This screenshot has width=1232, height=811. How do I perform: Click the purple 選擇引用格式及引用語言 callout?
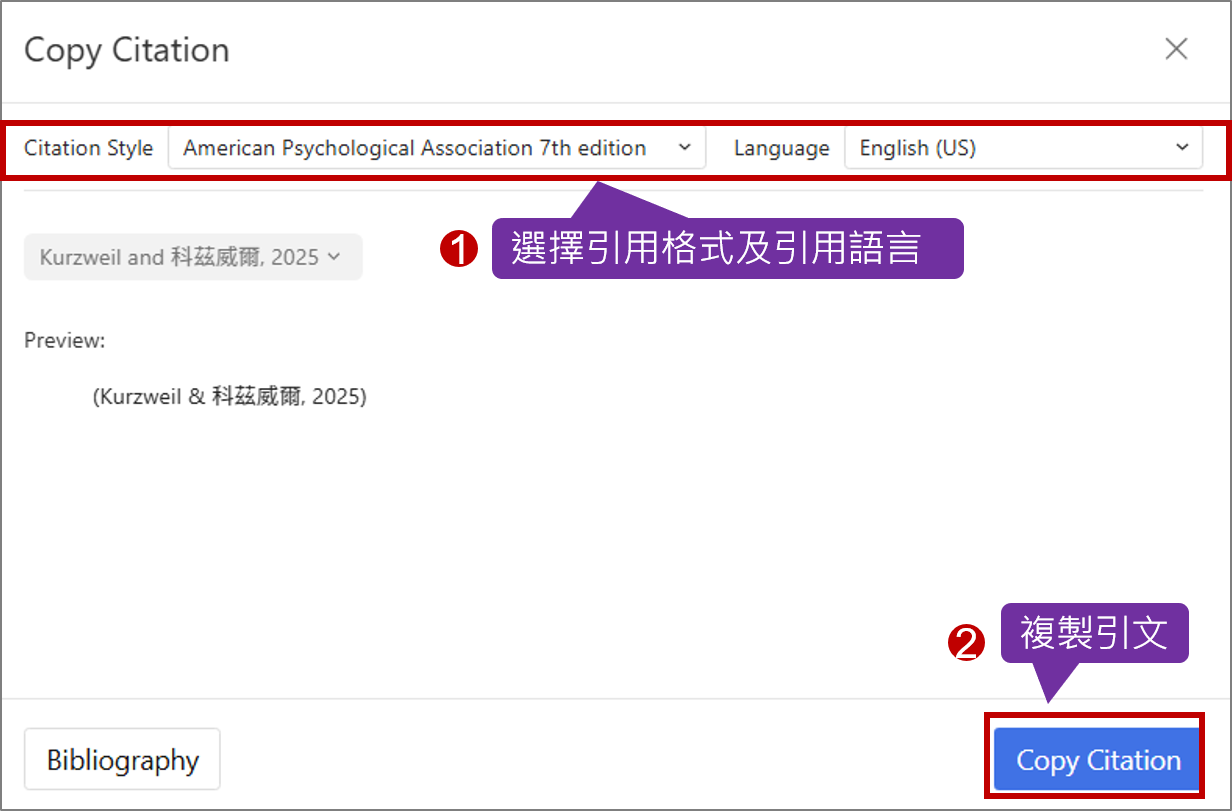point(726,249)
